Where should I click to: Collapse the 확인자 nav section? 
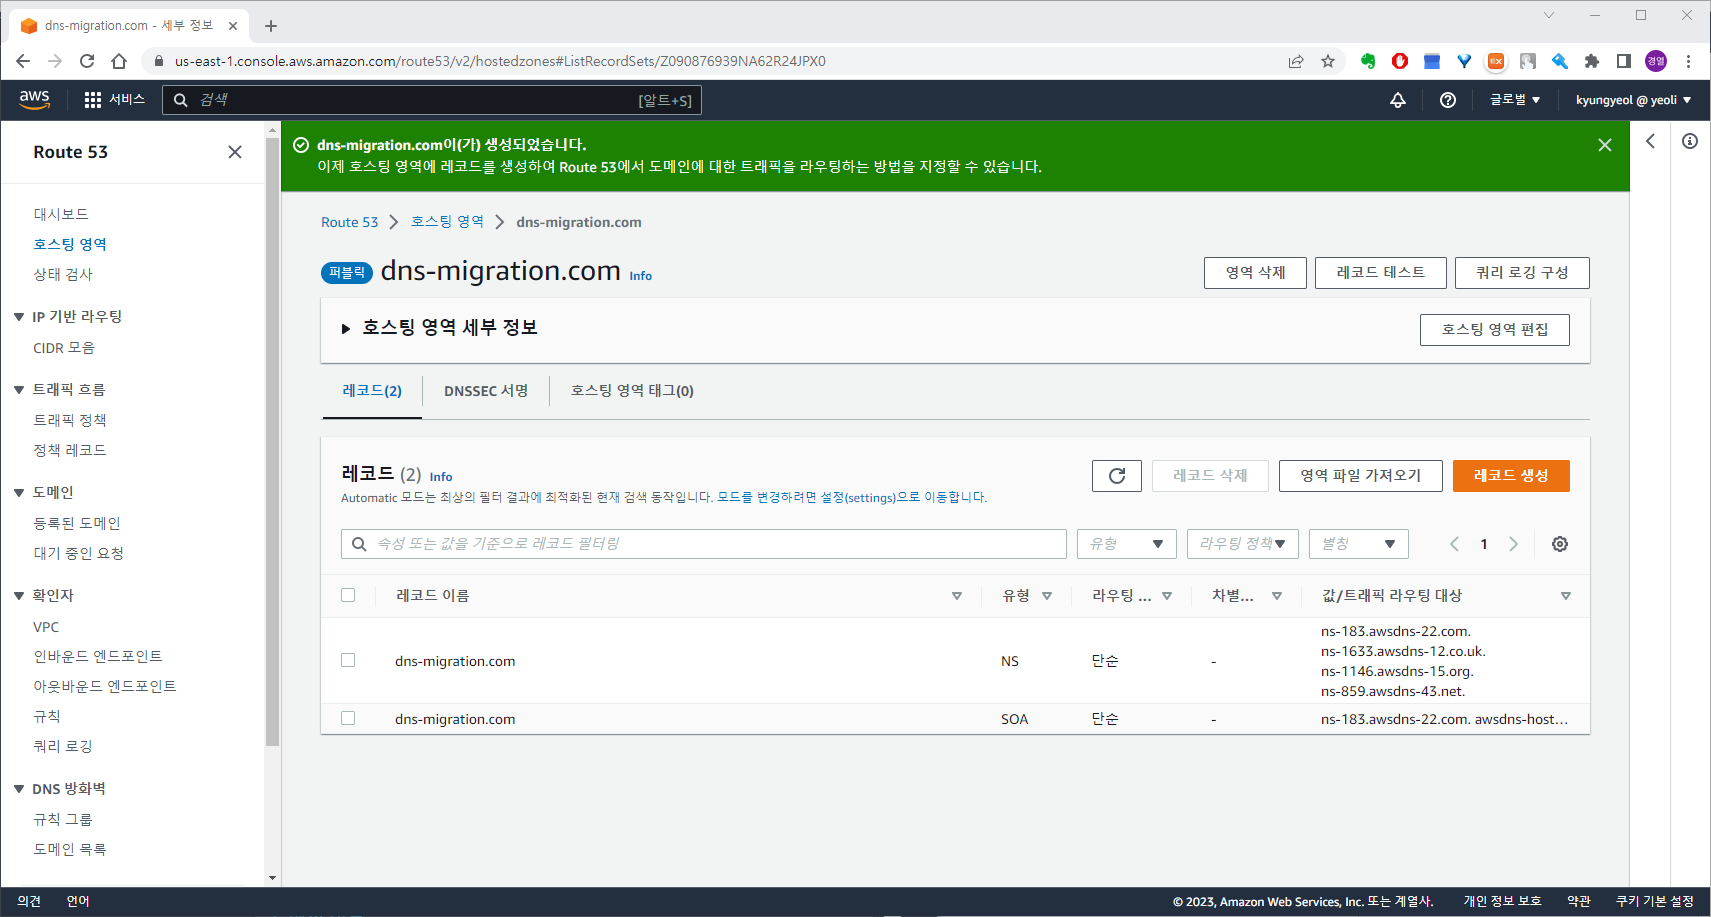coord(19,596)
